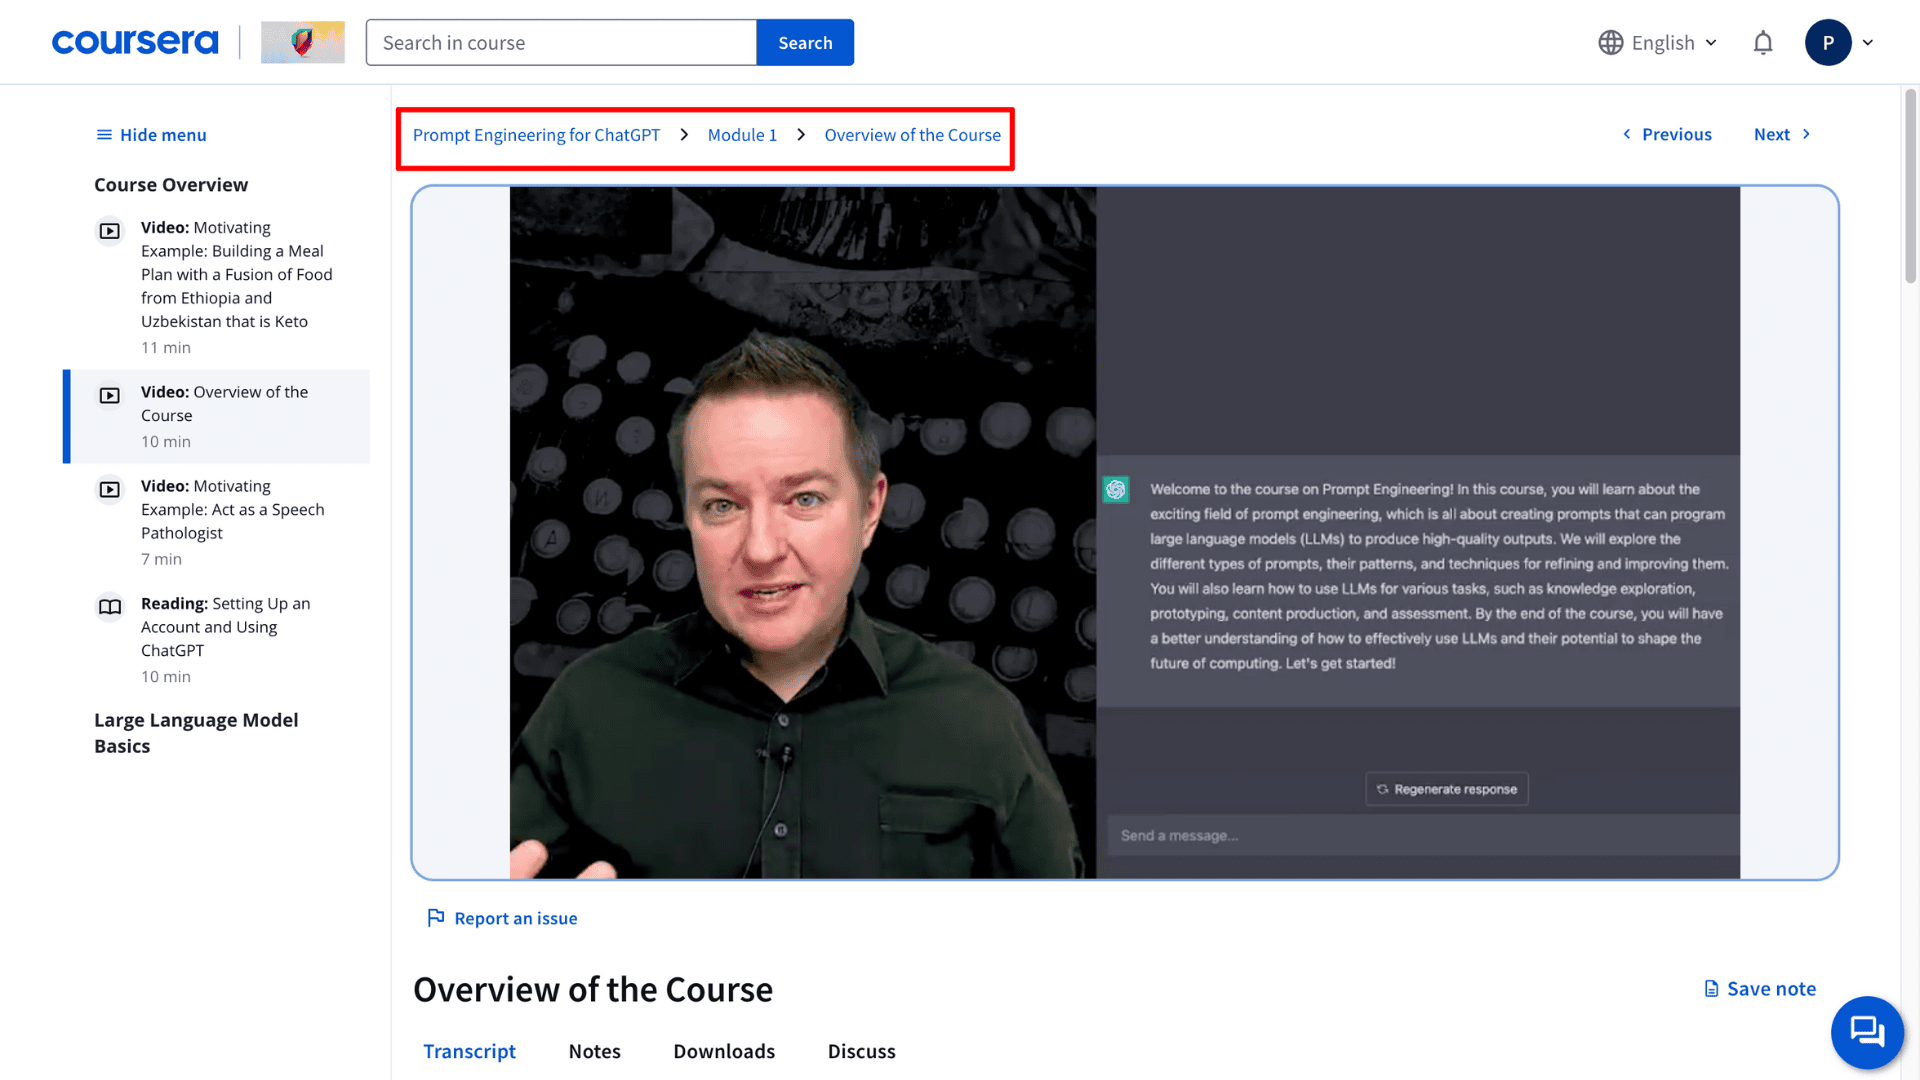Click the globe language icon

click(x=1610, y=43)
